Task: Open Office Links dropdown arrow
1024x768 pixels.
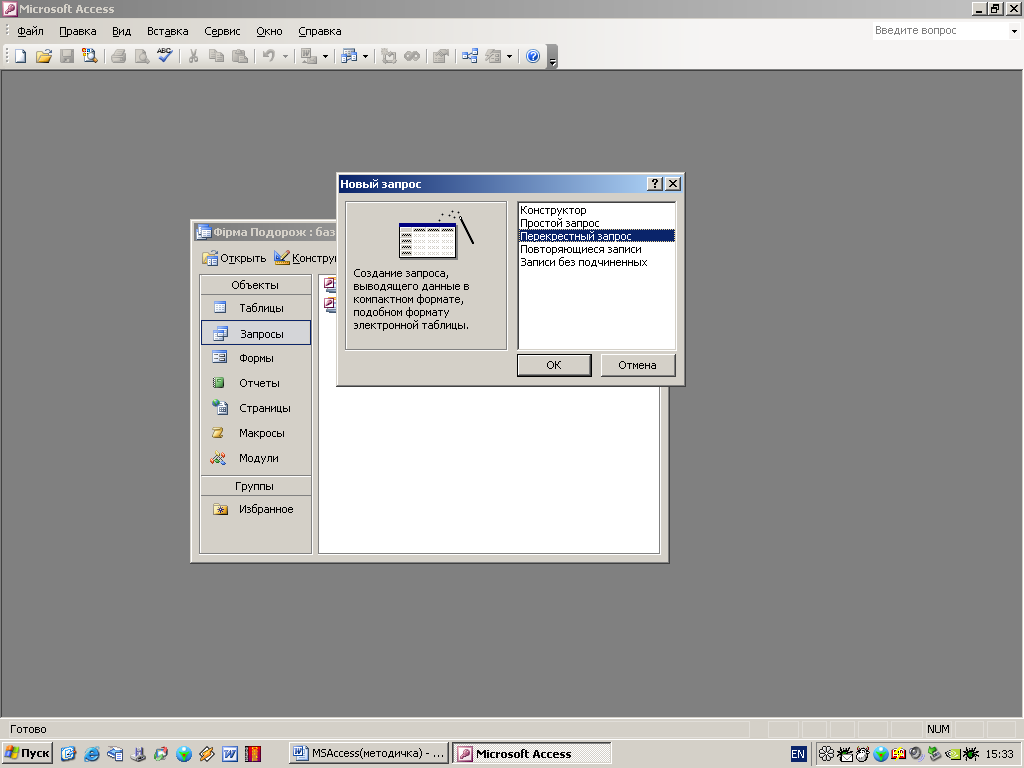Action: [325, 57]
